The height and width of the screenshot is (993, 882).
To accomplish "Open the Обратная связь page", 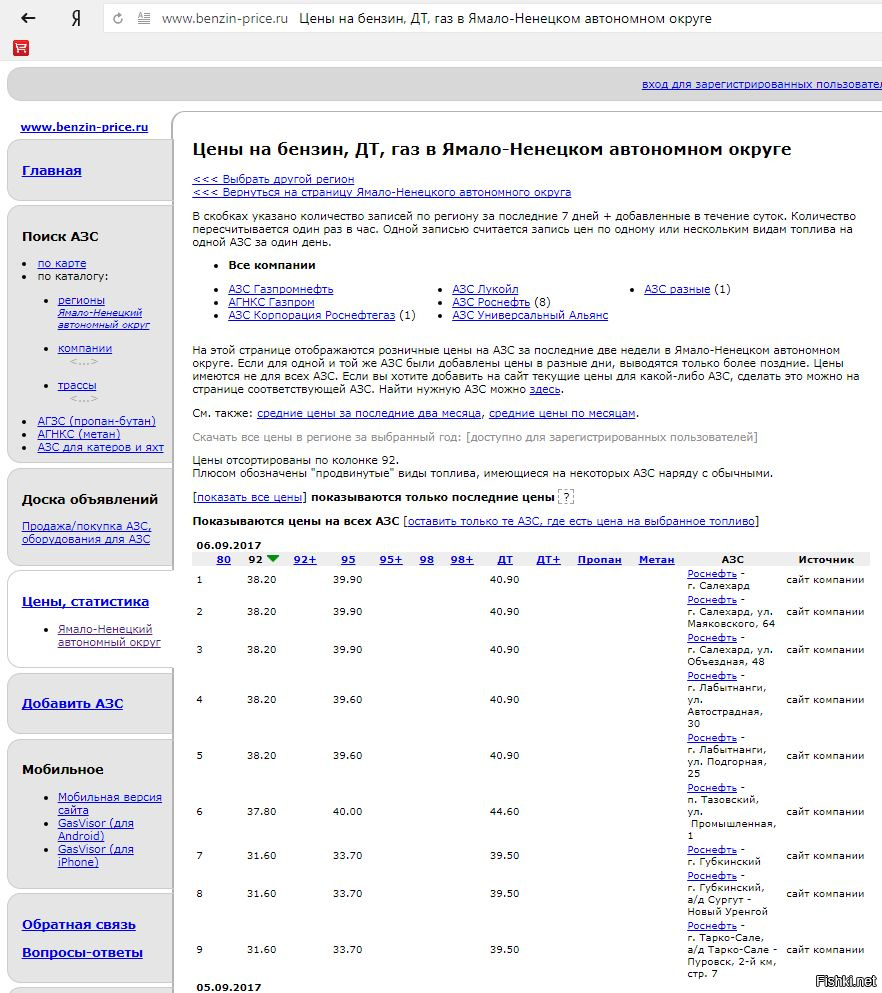I will click(79, 925).
